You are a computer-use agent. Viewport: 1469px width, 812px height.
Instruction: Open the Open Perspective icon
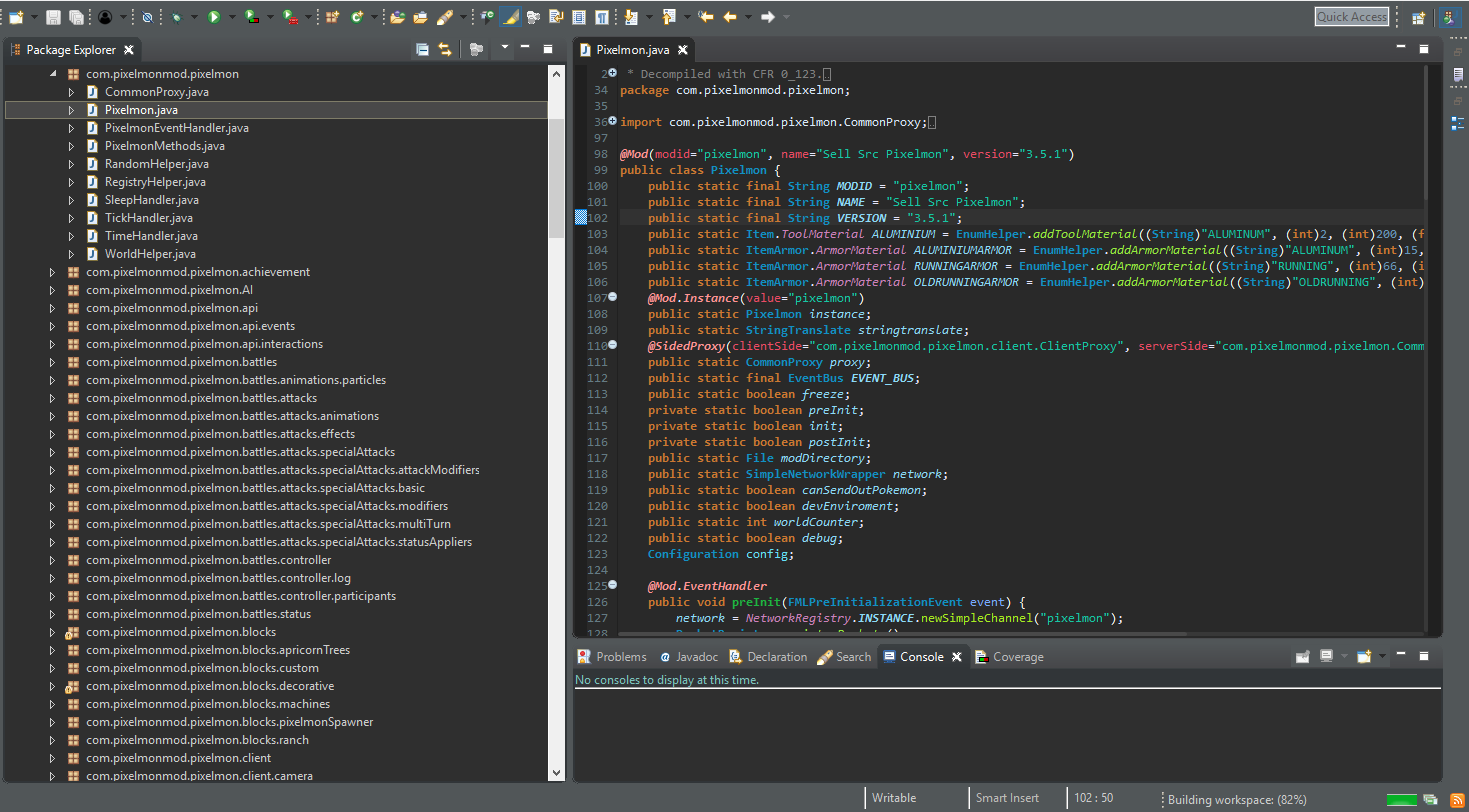tap(1418, 17)
